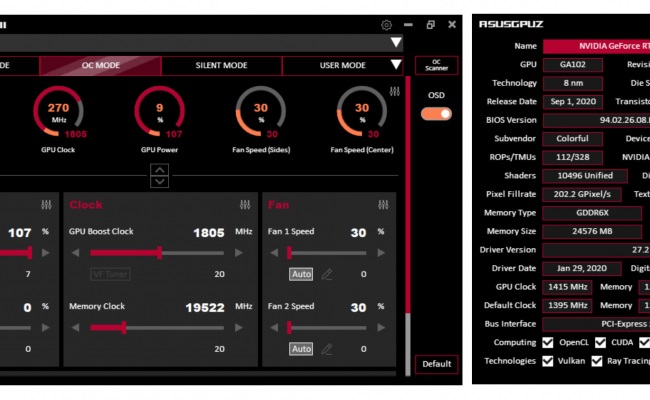Increase the 0% slider with right arrow
650x400 pixels.
(x=46, y=328)
